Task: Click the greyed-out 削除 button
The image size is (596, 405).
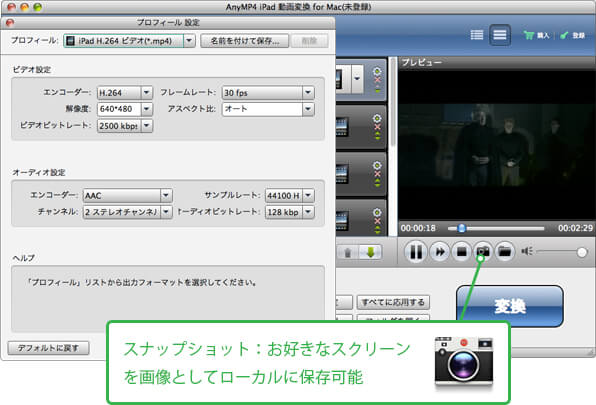Action: pyautogui.click(x=309, y=41)
